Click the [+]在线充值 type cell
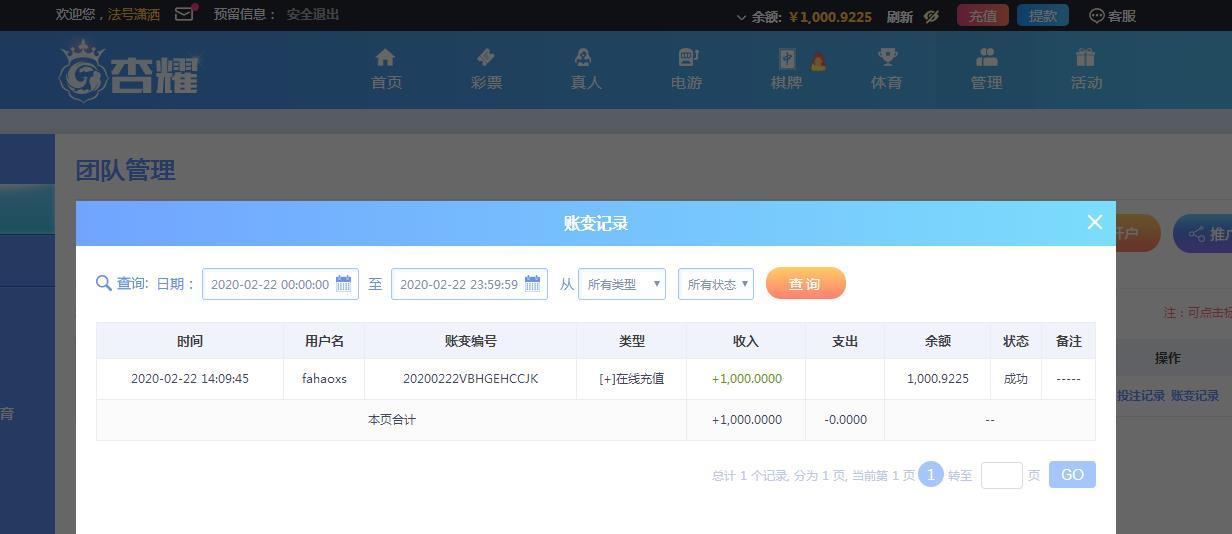Screen dimensions: 1232x534 point(632,379)
